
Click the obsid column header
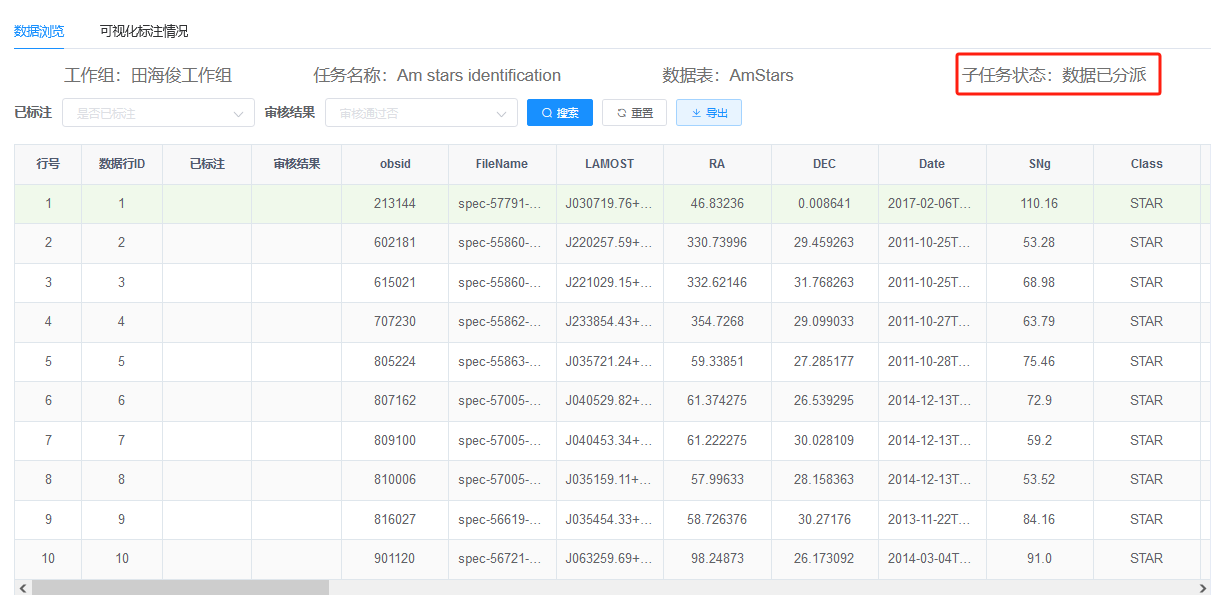pyautogui.click(x=395, y=164)
